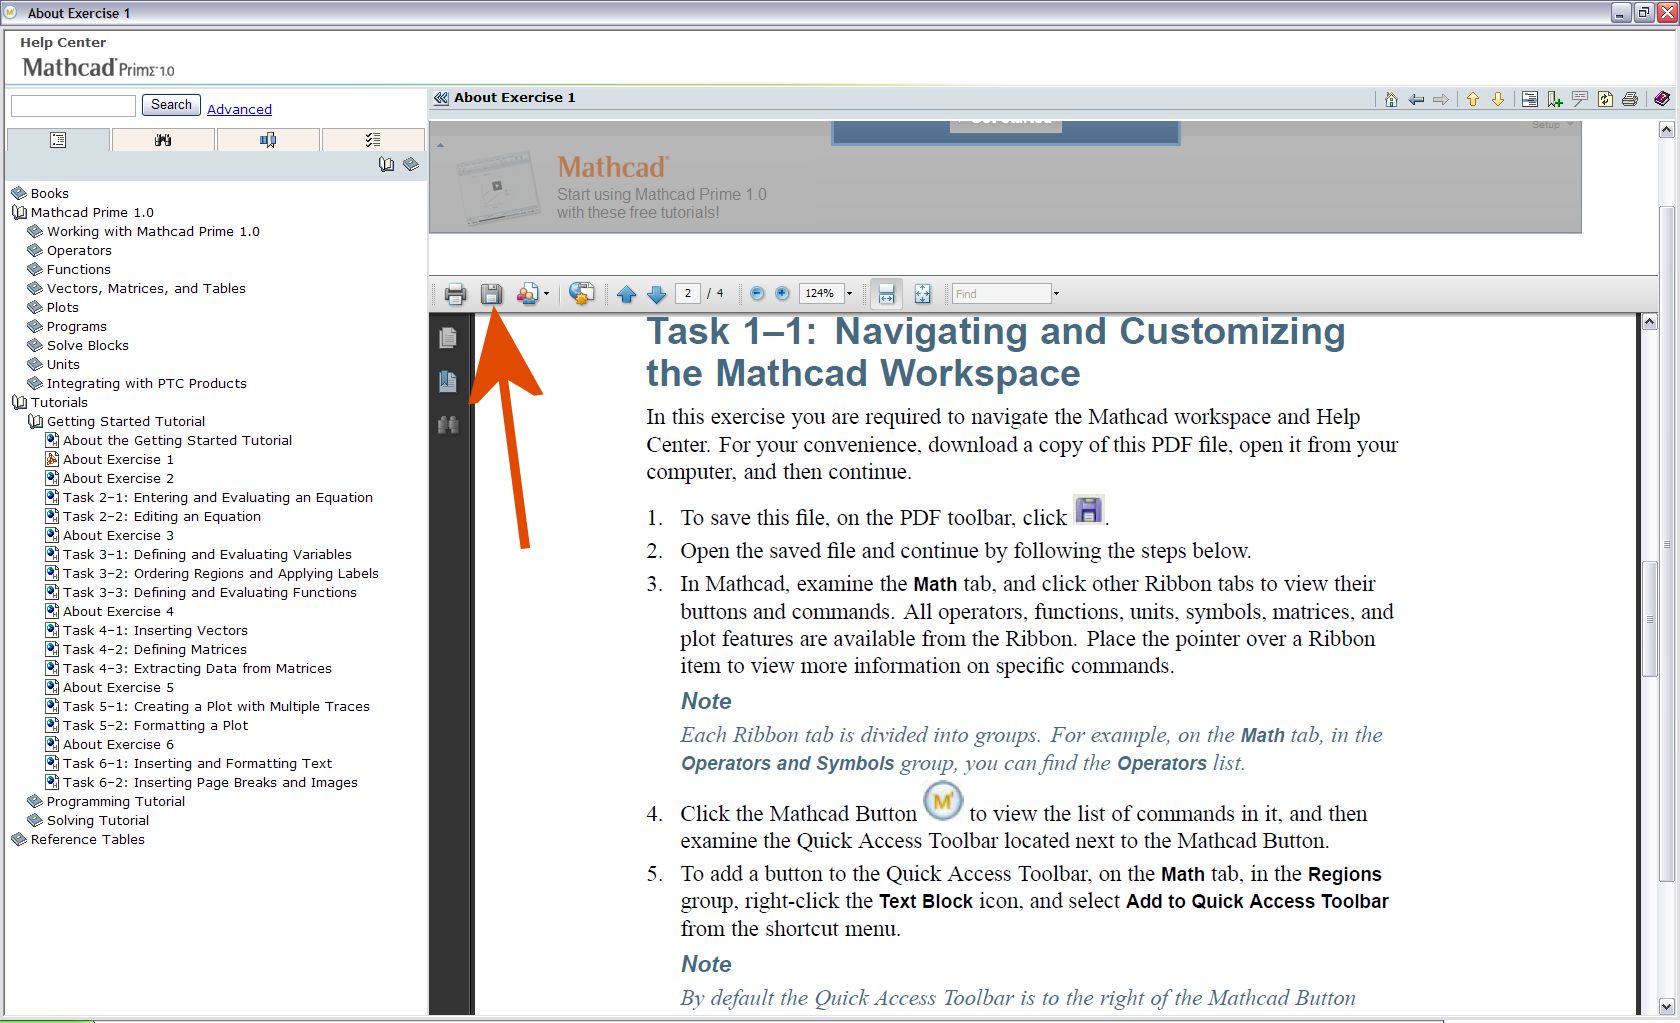Open the Advanced search link
This screenshot has width=1680, height=1023.
pos(239,109)
